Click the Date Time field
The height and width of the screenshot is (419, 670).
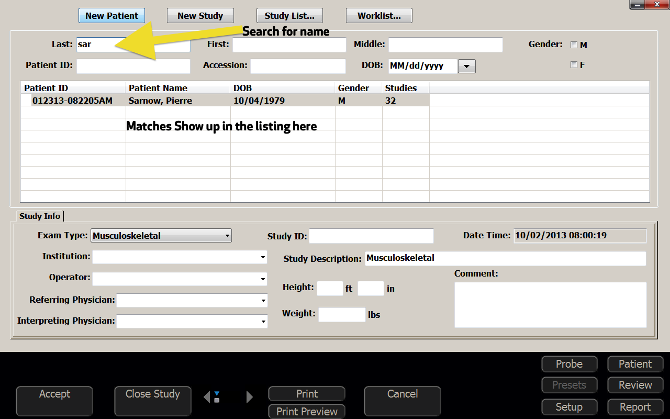click(x=580, y=236)
